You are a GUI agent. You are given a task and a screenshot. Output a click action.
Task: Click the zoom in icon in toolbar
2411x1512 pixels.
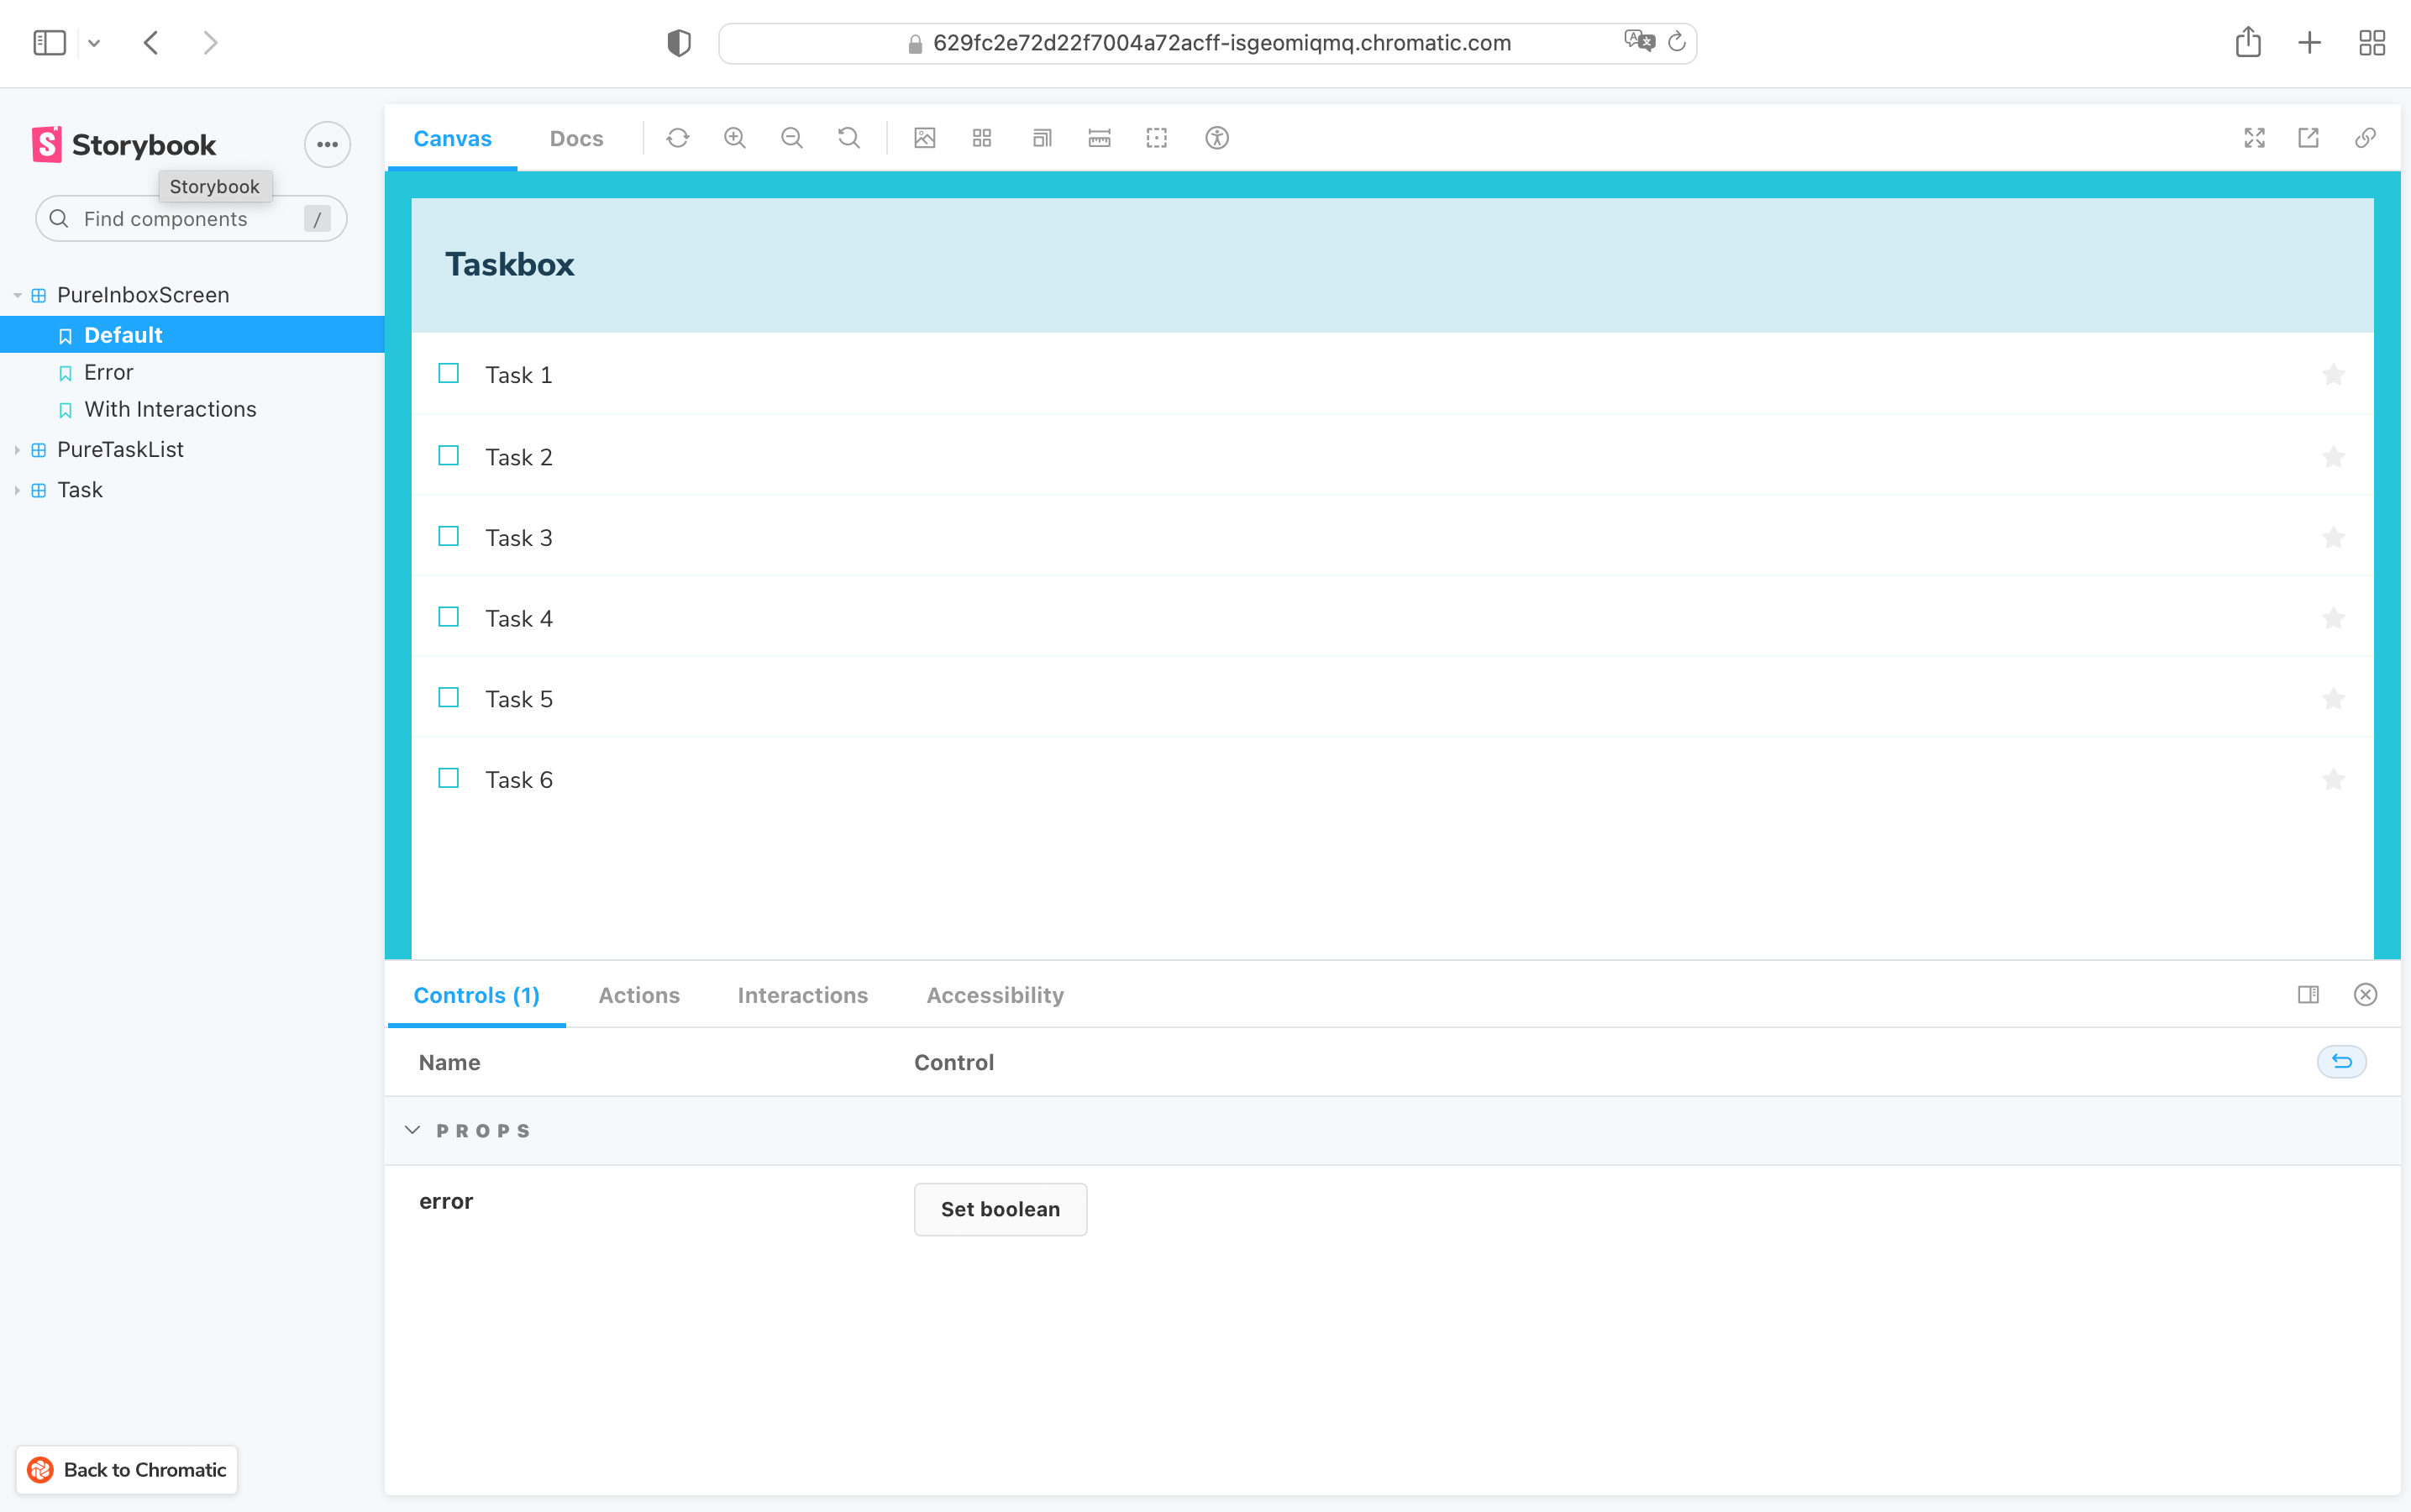pyautogui.click(x=735, y=138)
